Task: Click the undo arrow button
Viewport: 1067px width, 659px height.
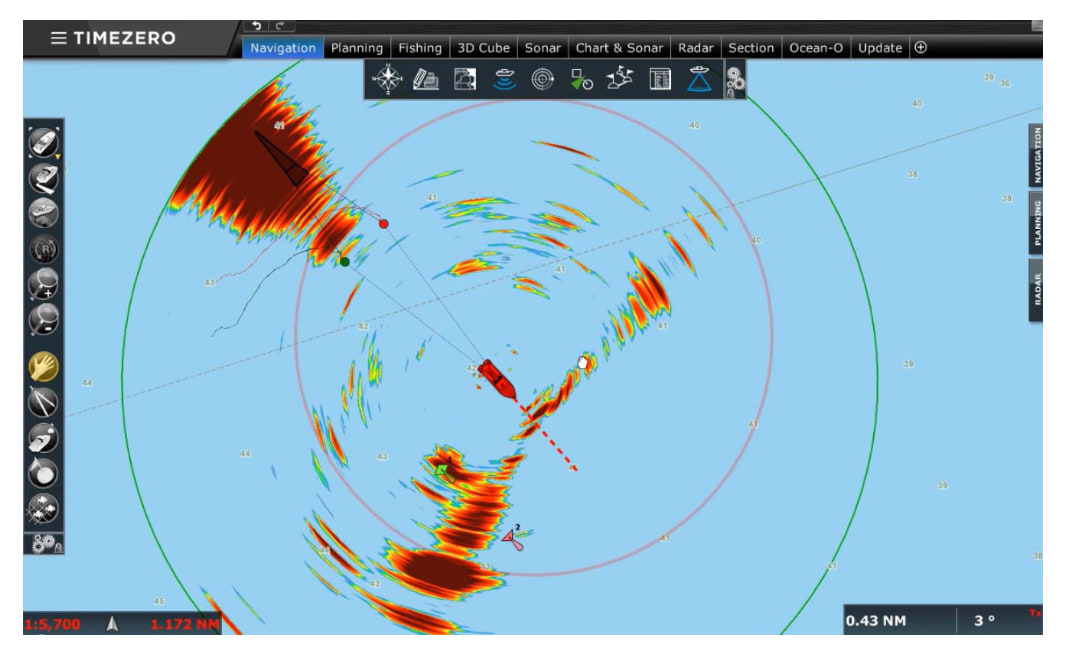Action: pyautogui.click(x=257, y=26)
